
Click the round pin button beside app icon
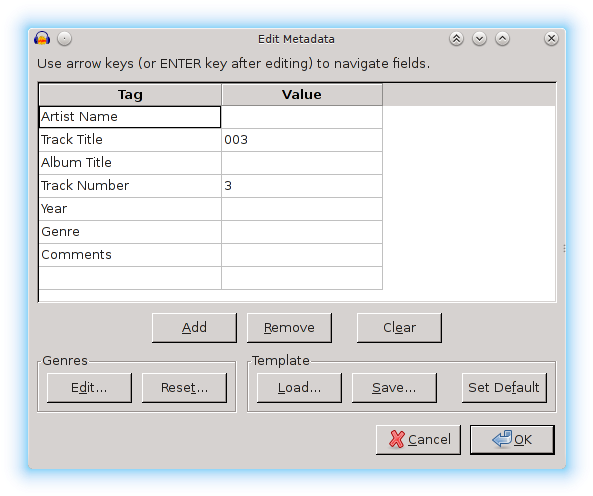pos(65,39)
